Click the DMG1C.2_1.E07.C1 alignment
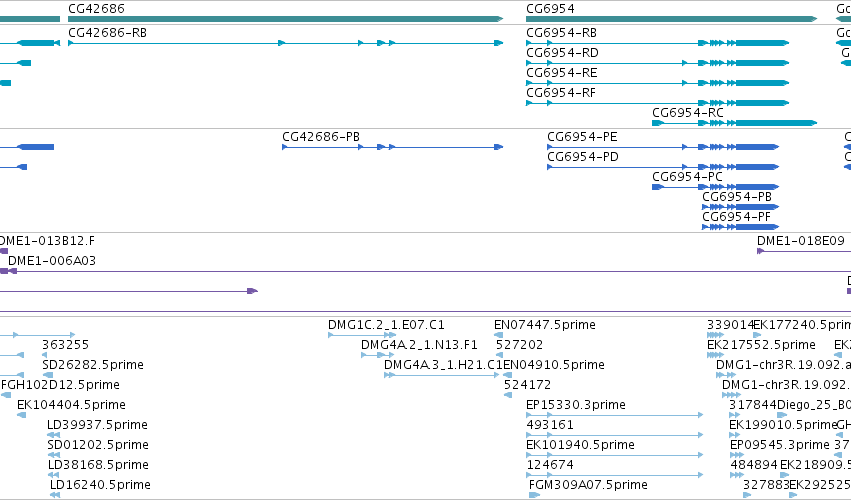 tap(386, 325)
